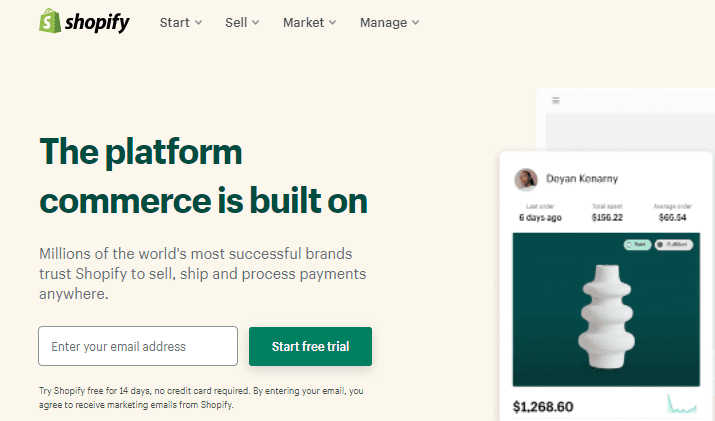The width and height of the screenshot is (715, 421).
Task: Open the Sell navigation menu
Action: point(236,22)
